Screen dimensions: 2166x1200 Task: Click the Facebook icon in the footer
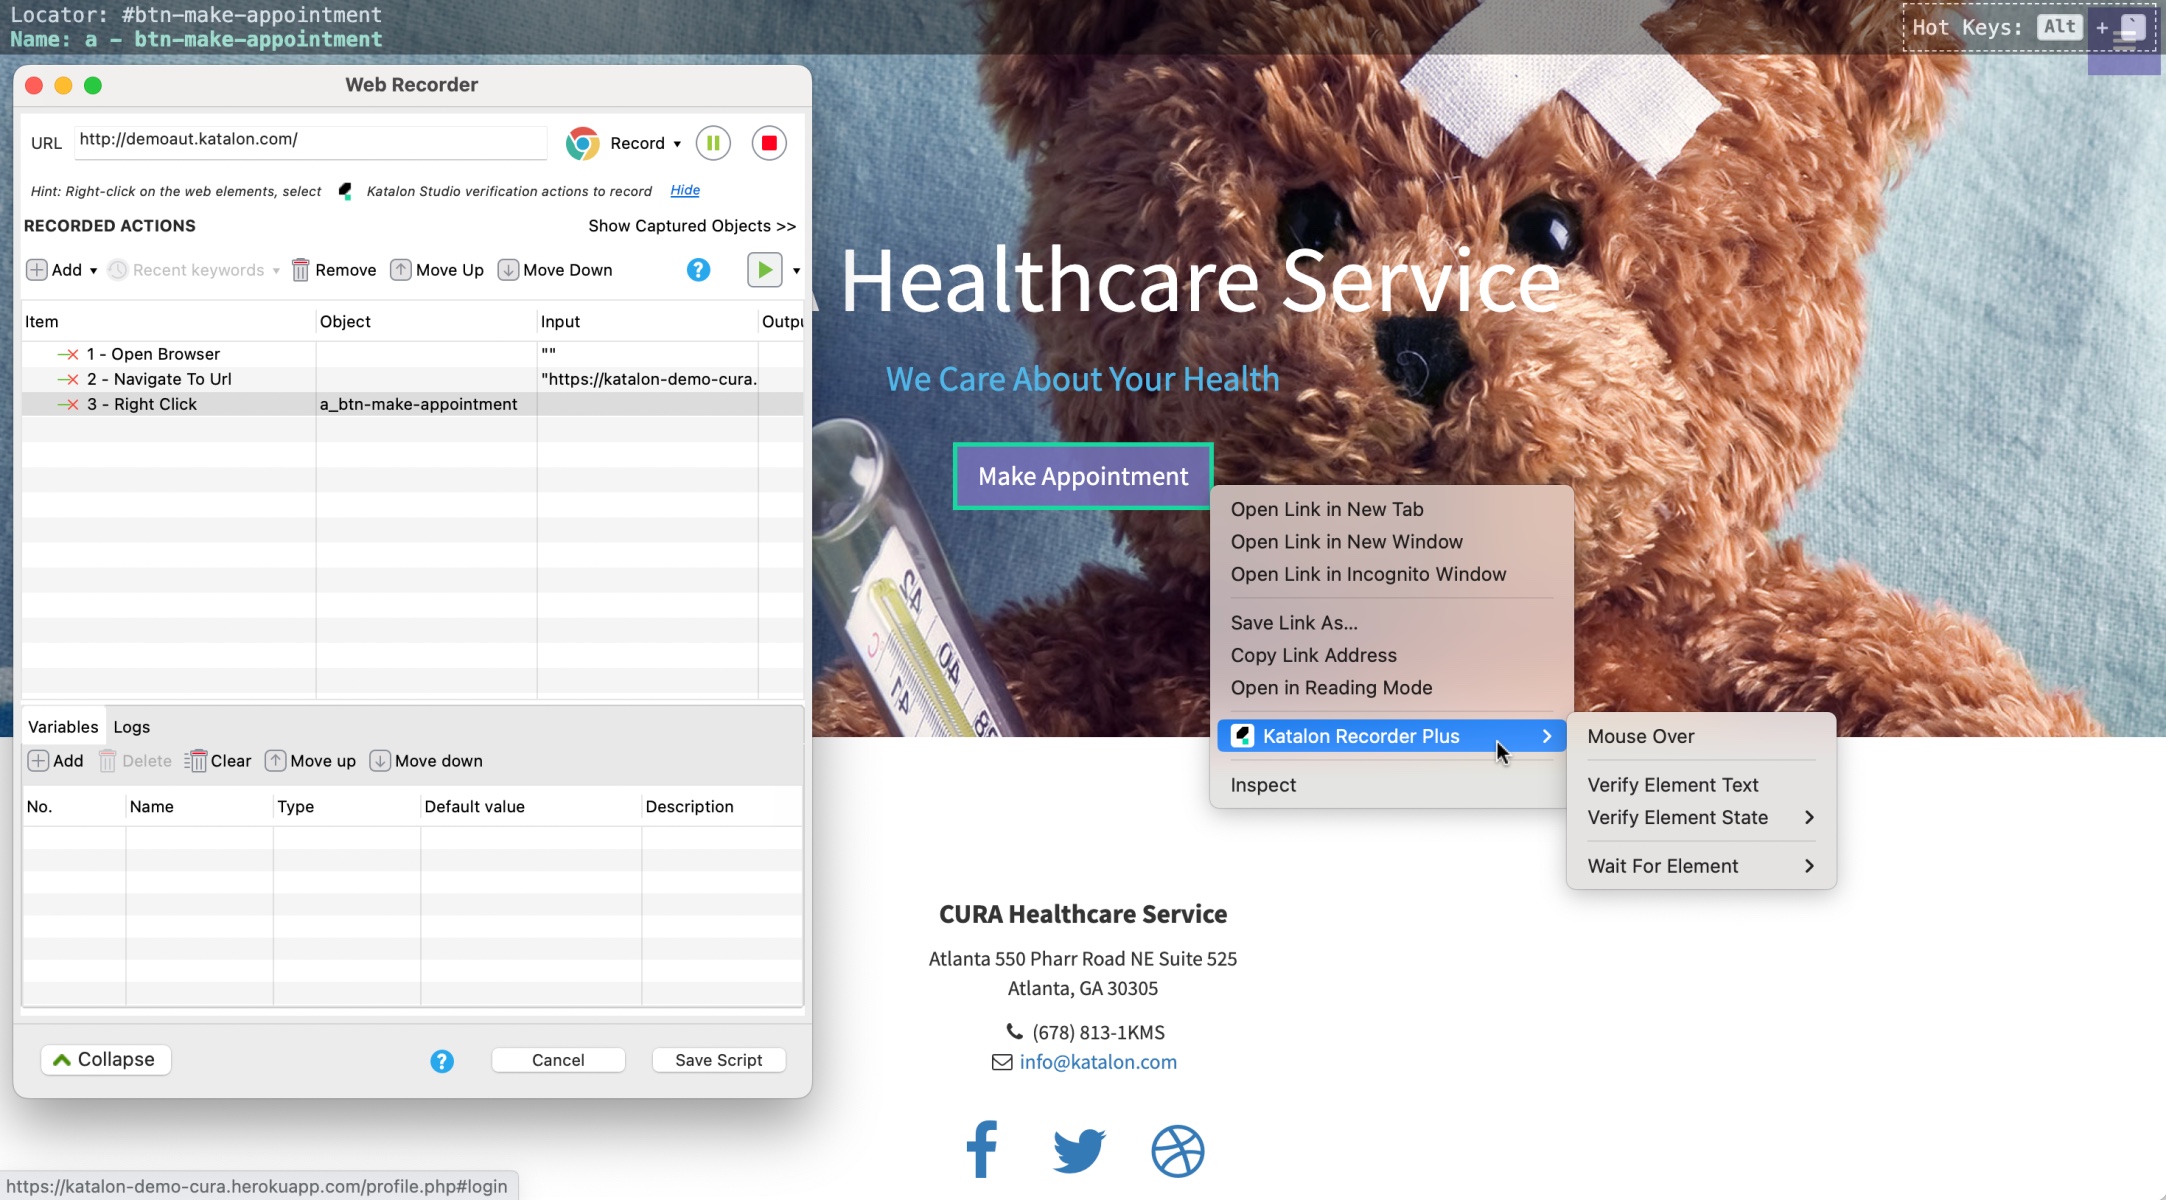[982, 1149]
